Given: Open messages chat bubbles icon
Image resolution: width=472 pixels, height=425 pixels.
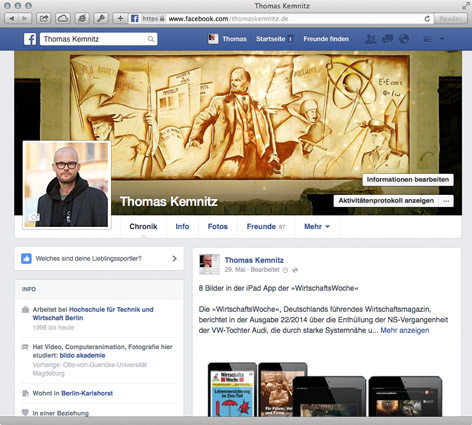Looking at the screenshot, I should click(387, 39).
